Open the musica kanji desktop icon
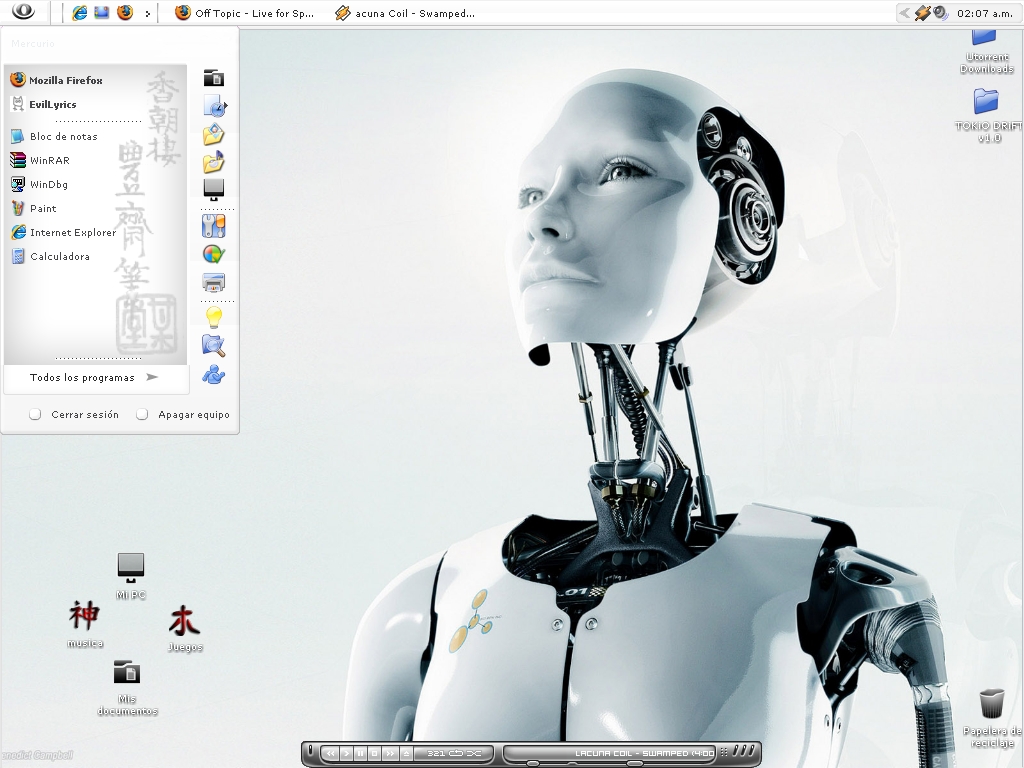Image resolution: width=1024 pixels, height=768 pixels. [x=85, y=624]
